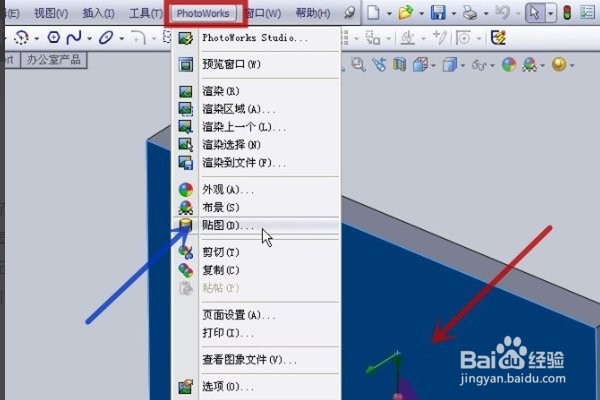
Task: Switch to the 办公室产品 tab
Action: tap(54, 60)
